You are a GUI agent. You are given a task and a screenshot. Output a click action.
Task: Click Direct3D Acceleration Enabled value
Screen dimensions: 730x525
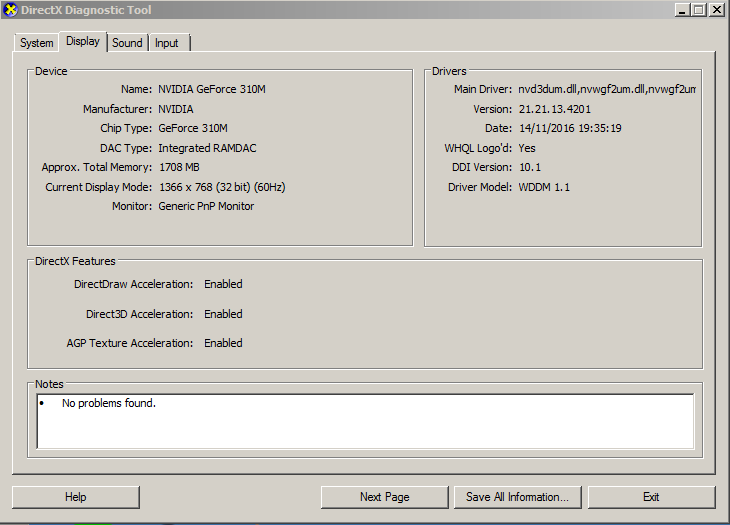pos(223,314)
